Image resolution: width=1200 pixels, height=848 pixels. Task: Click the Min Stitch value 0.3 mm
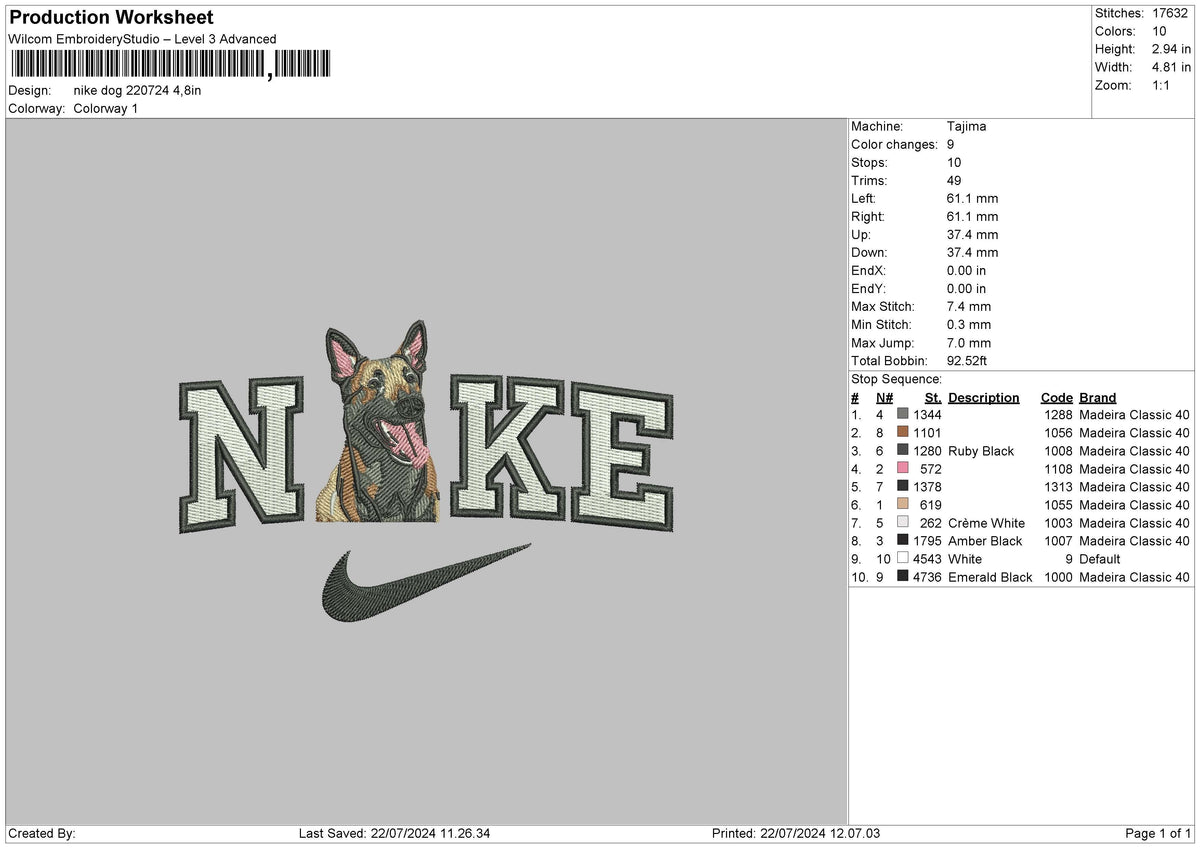click(x=969, y=324)
